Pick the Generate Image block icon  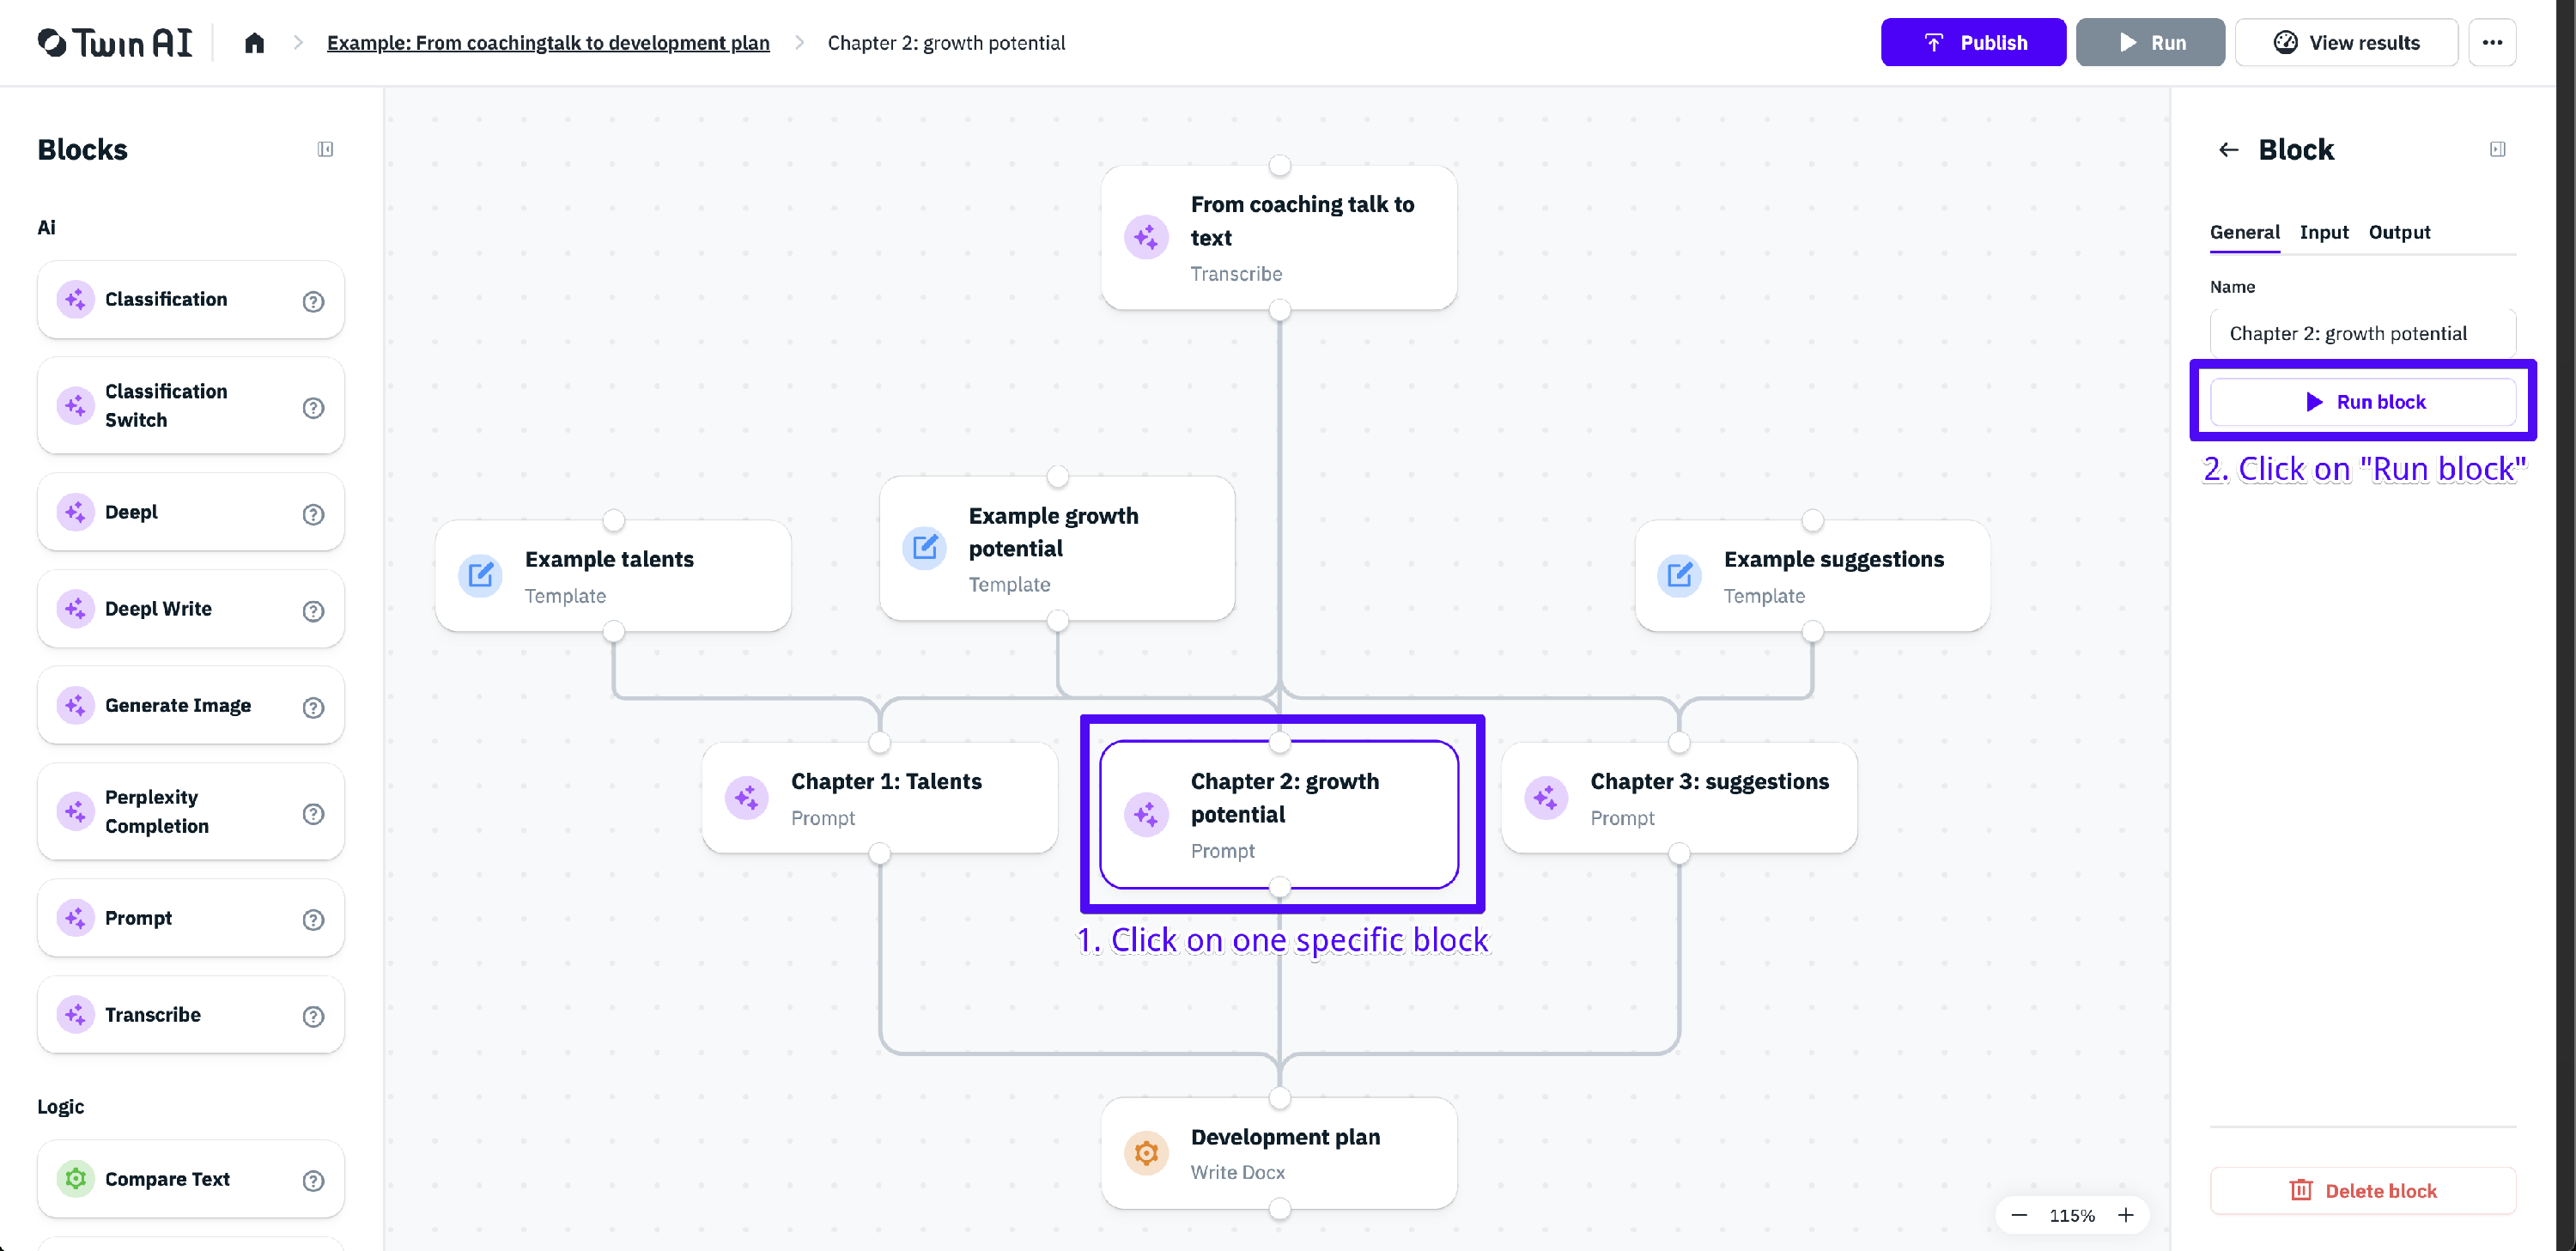[75, 705]
